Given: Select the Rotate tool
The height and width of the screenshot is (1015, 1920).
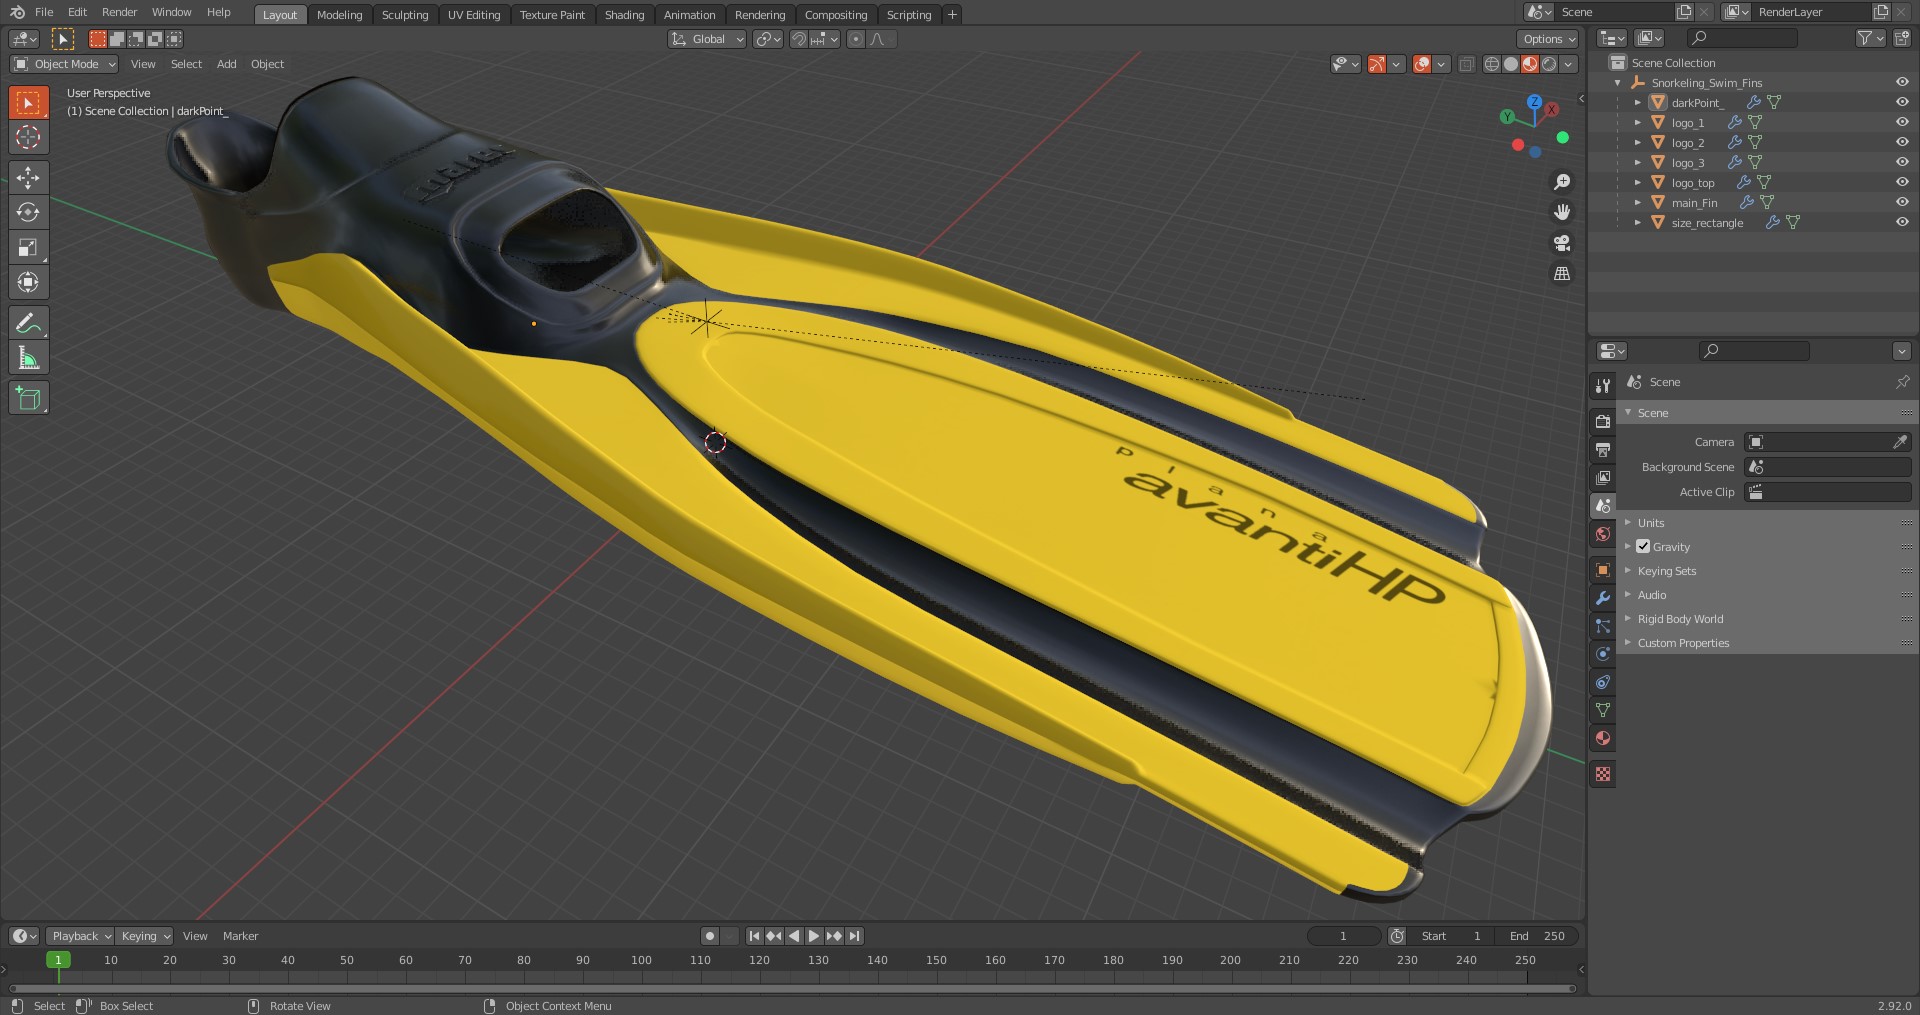Looking at the screenshot, I should pos(28,212).
